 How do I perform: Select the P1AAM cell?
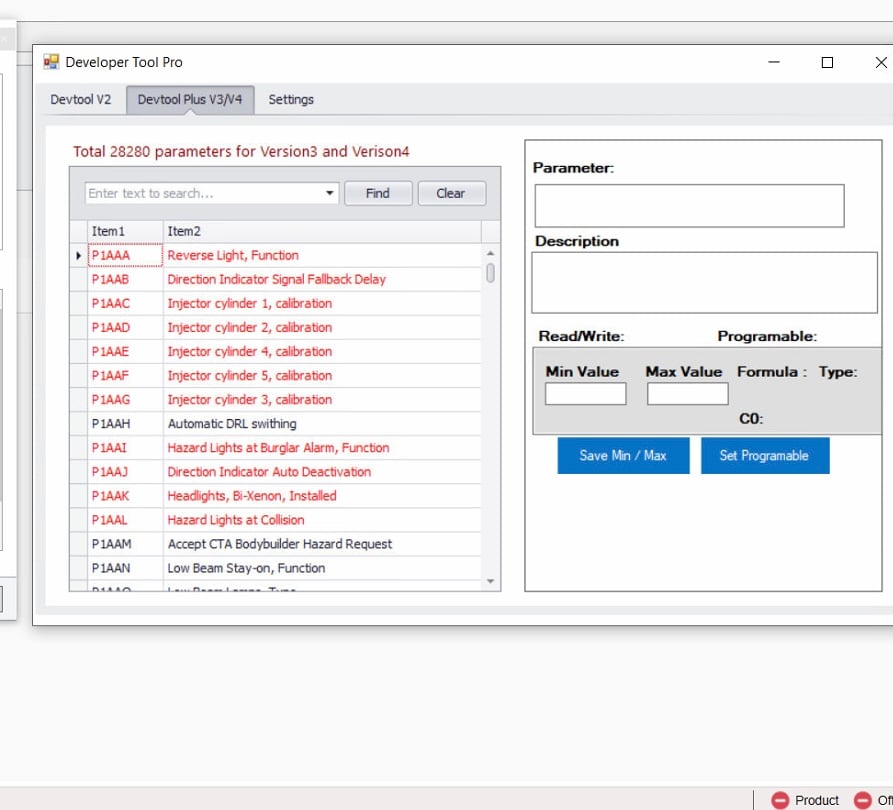125,544
